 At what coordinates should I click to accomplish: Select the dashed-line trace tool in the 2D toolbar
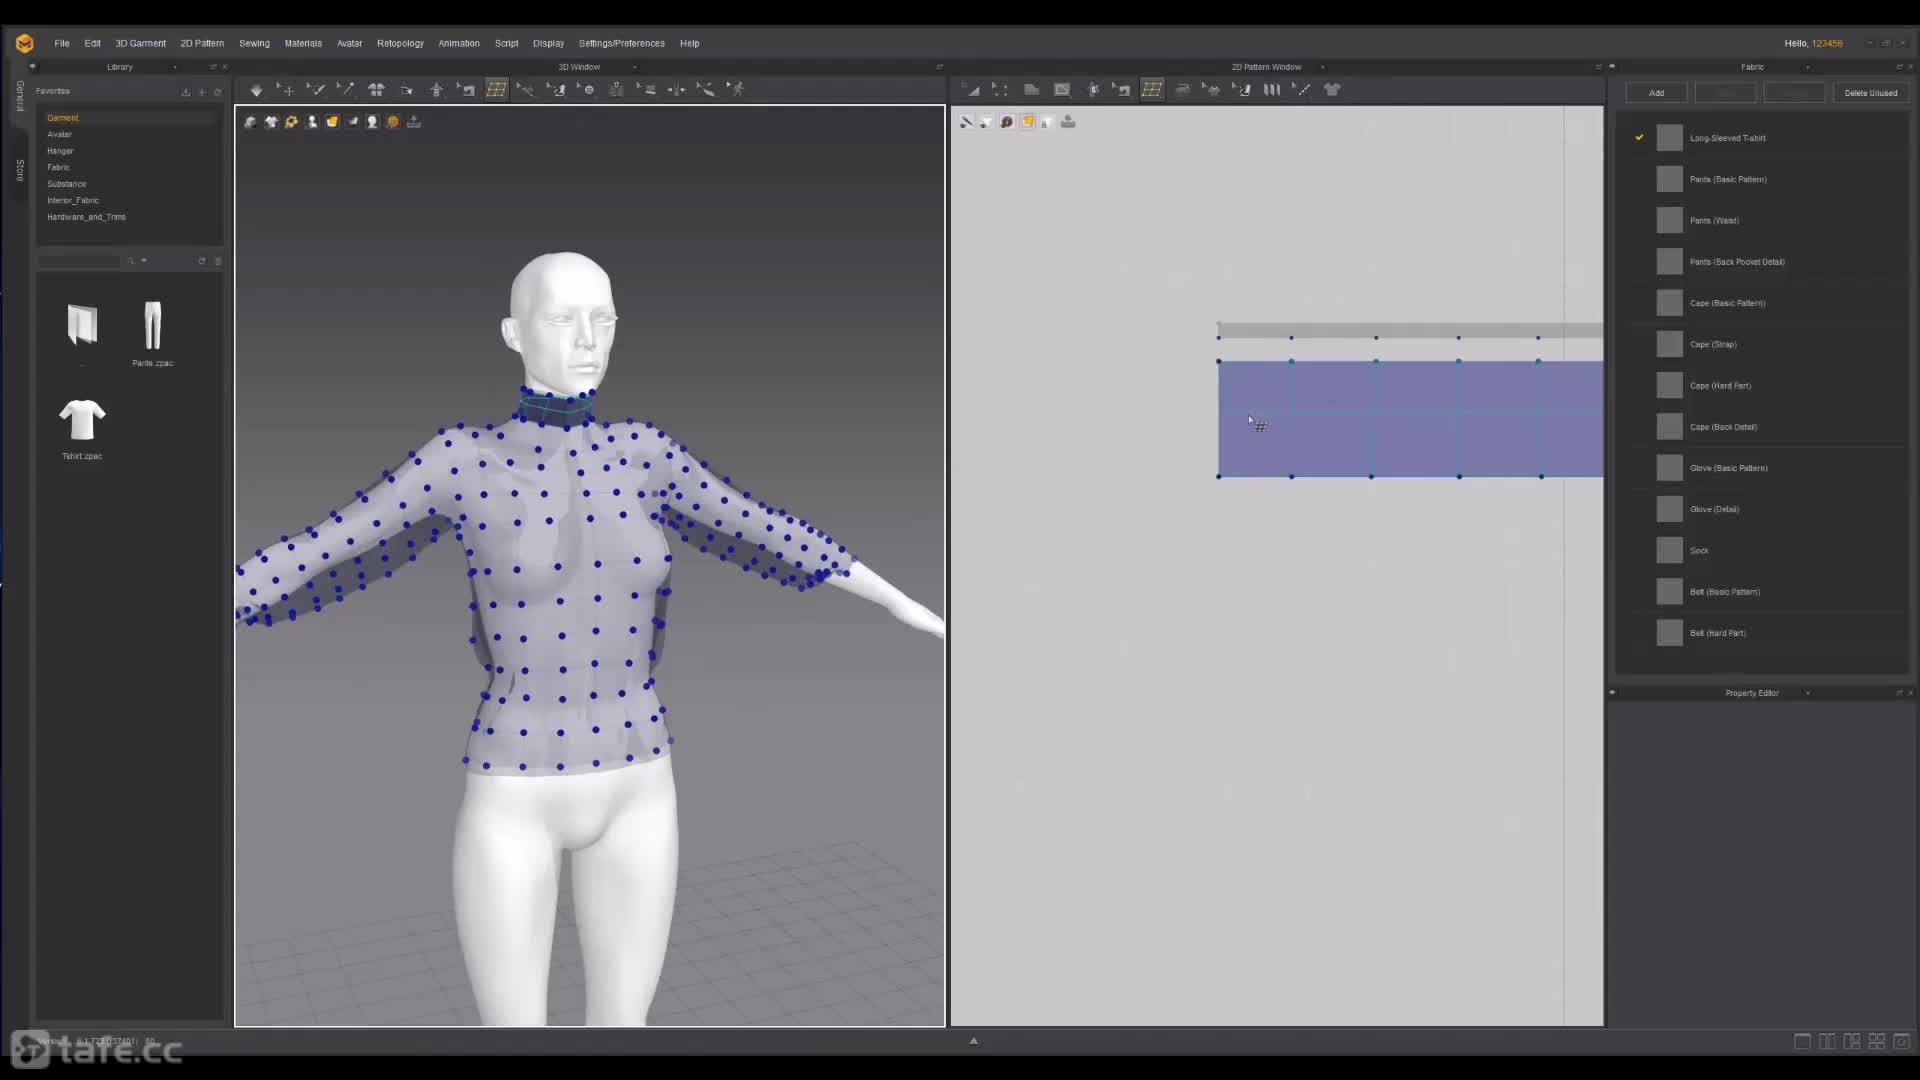pos(1302,90)
